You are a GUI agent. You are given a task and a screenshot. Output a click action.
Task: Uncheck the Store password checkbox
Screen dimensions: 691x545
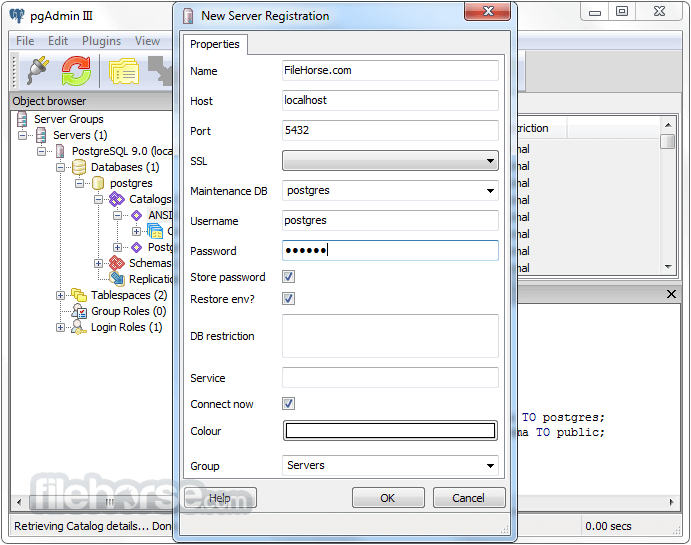pos(288,277)
